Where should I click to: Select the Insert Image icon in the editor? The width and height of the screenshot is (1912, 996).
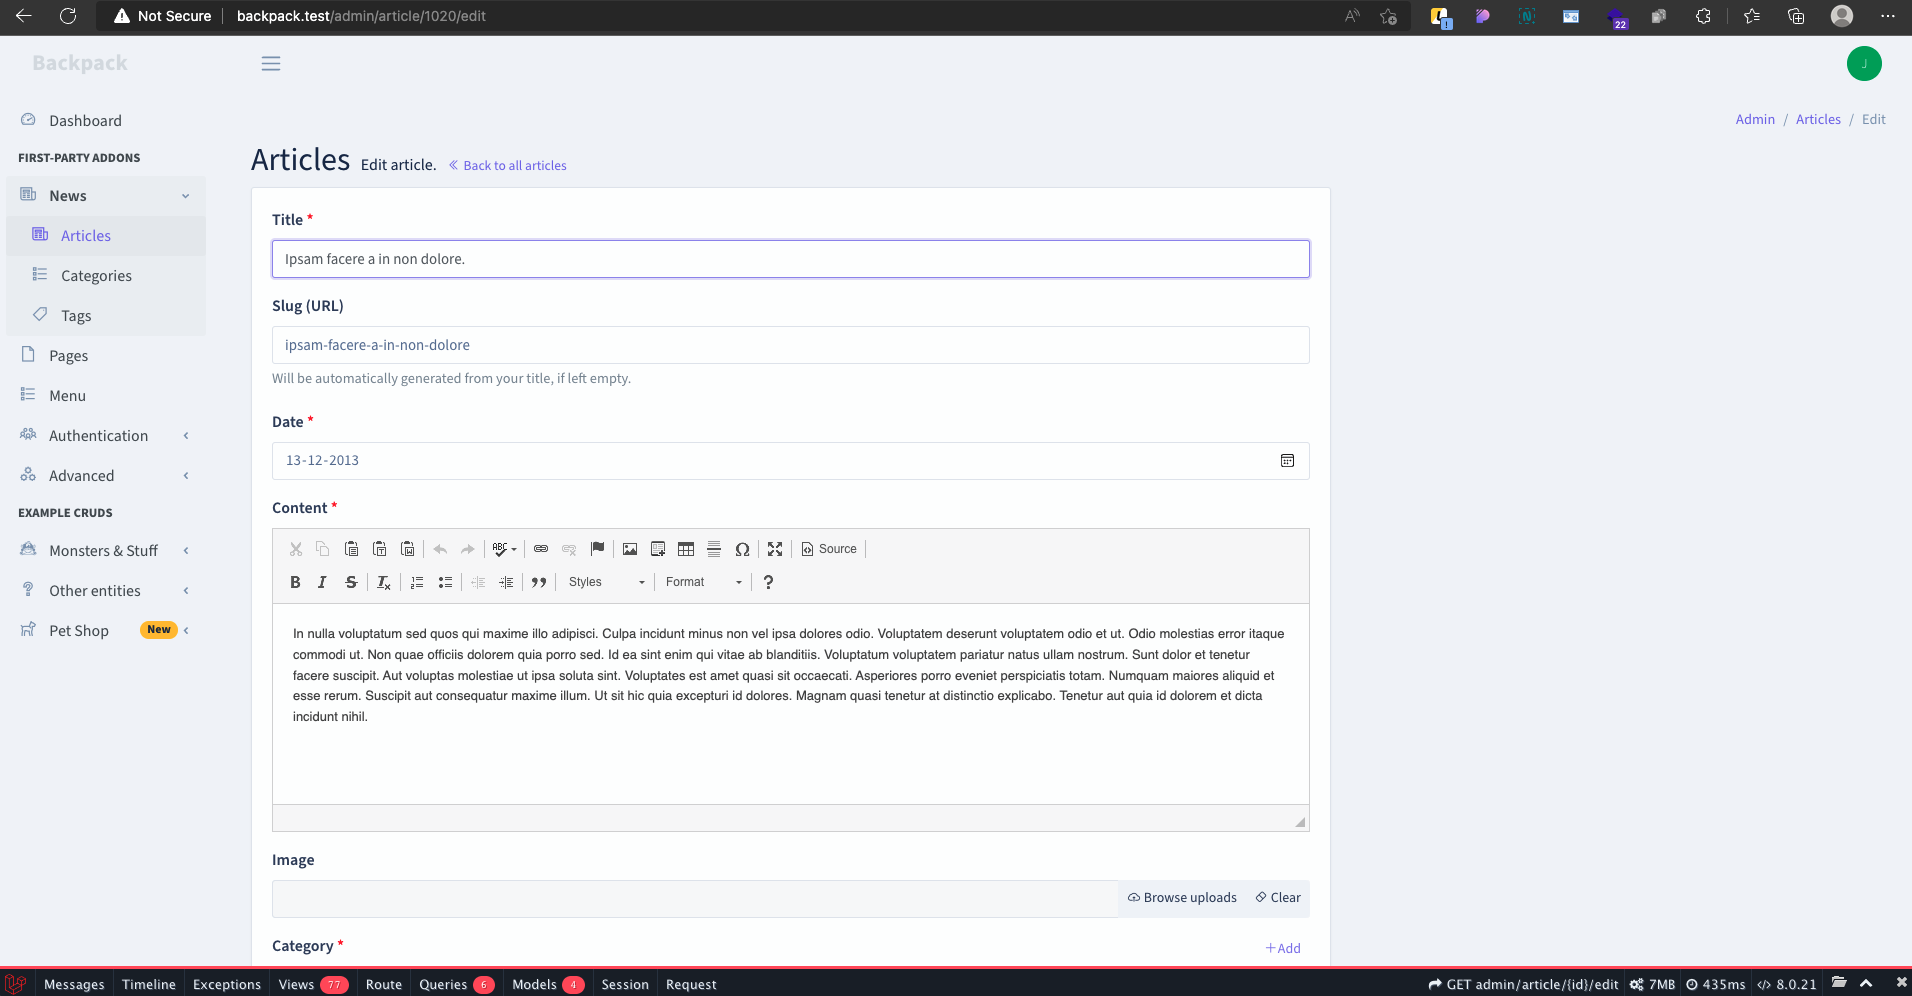pyautogui.click(x=629, y=549)
